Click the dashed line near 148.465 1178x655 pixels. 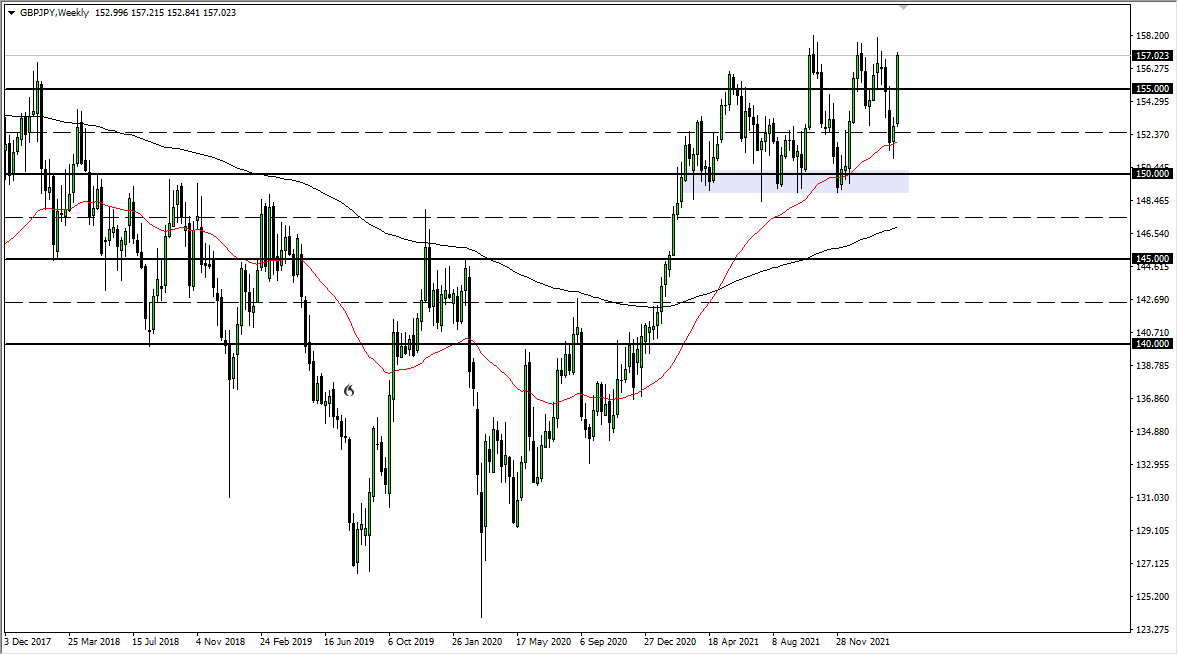pos(550,217)
